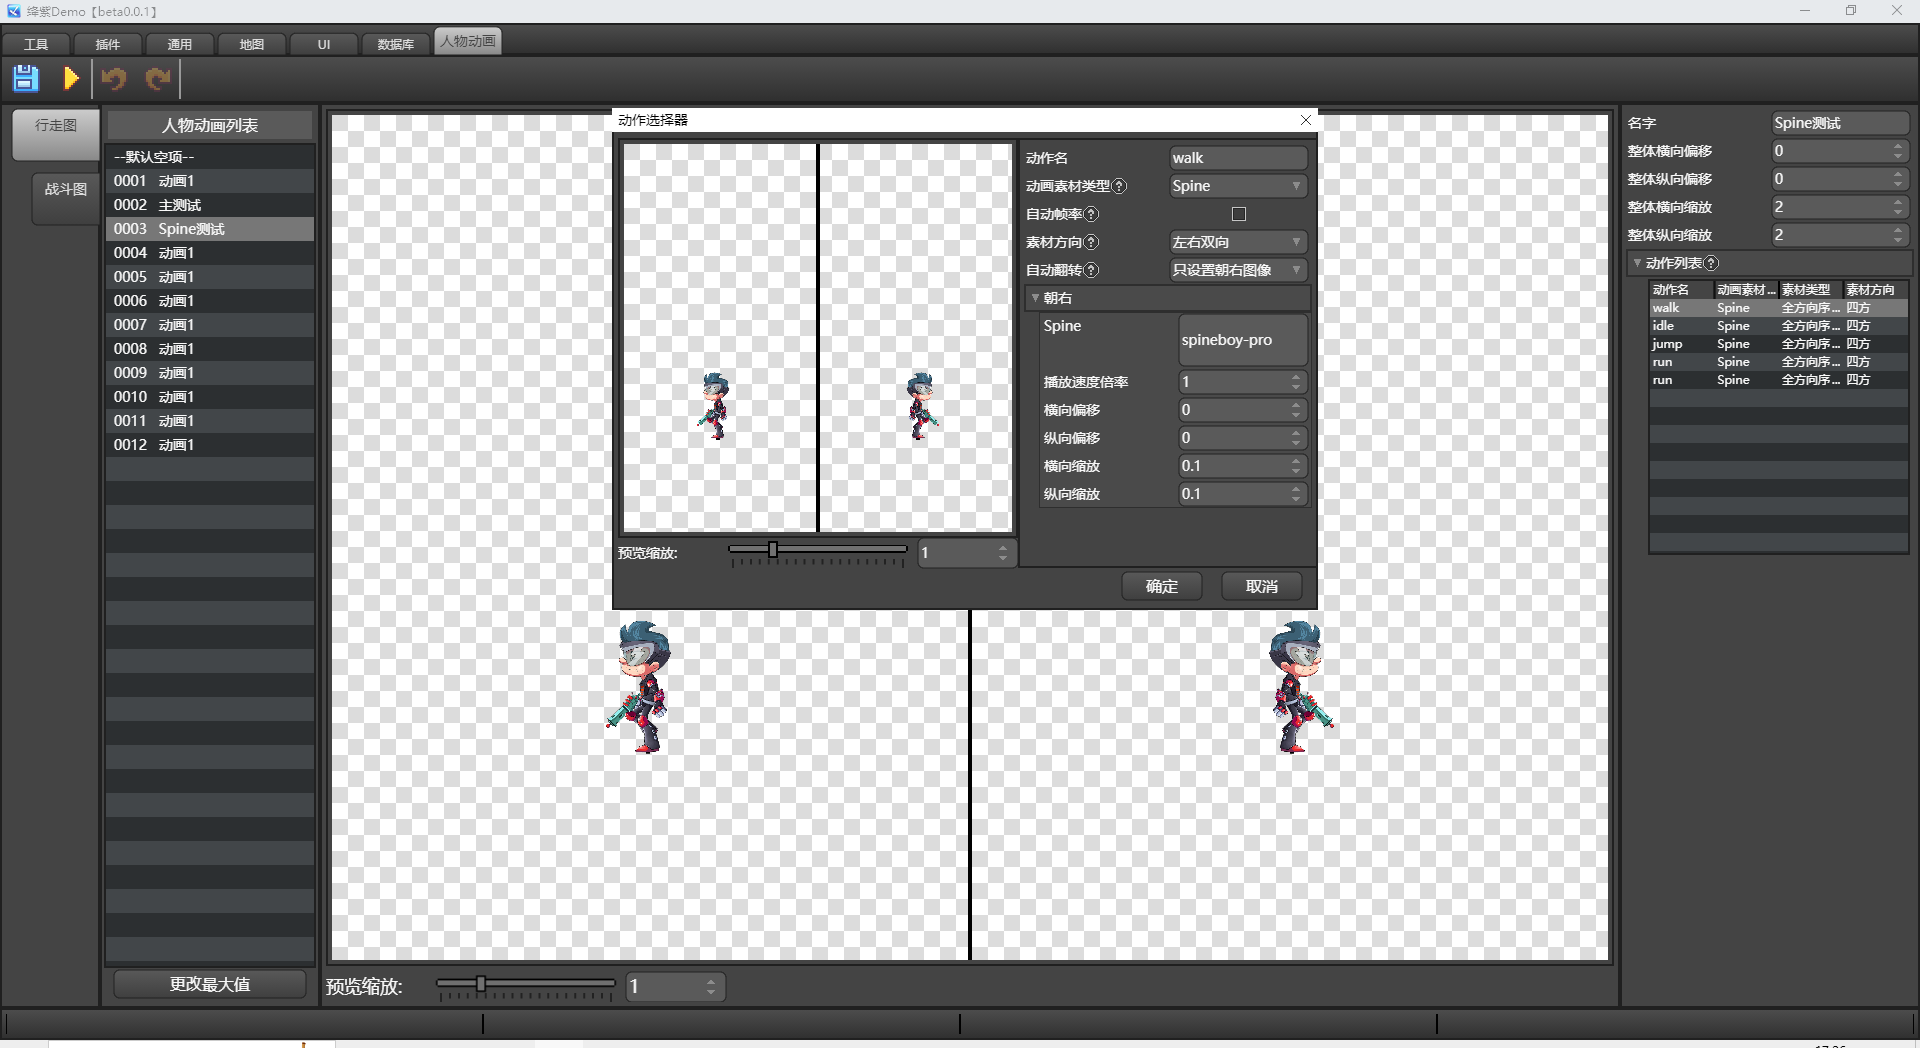Viewport: 1920px width, 1048px height.
Task: Open 素材方向 左右双向 dropdown
Action: click(1238, 242)
